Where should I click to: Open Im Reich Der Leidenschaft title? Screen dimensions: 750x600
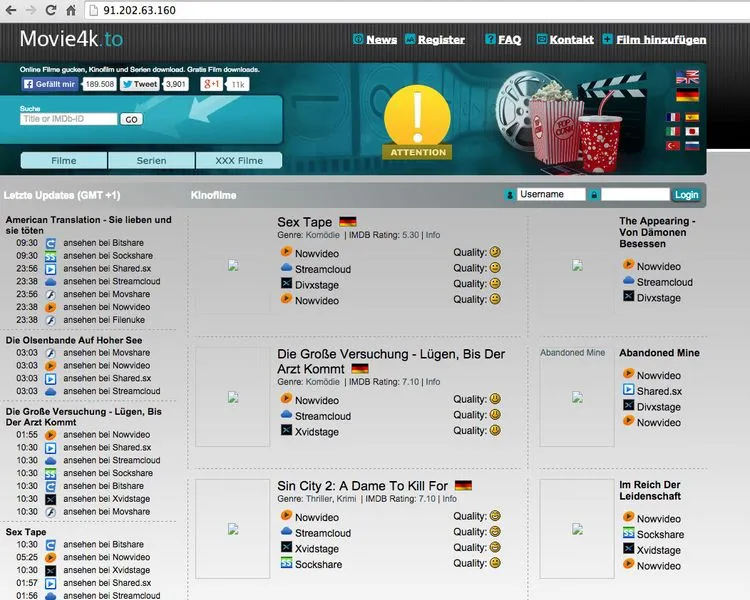coord(650,490)
